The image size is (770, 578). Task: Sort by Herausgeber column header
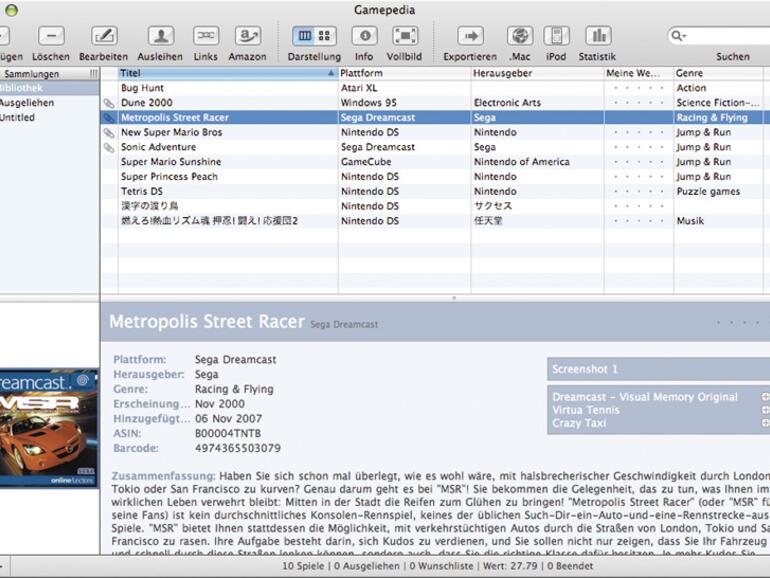(537, 73)
